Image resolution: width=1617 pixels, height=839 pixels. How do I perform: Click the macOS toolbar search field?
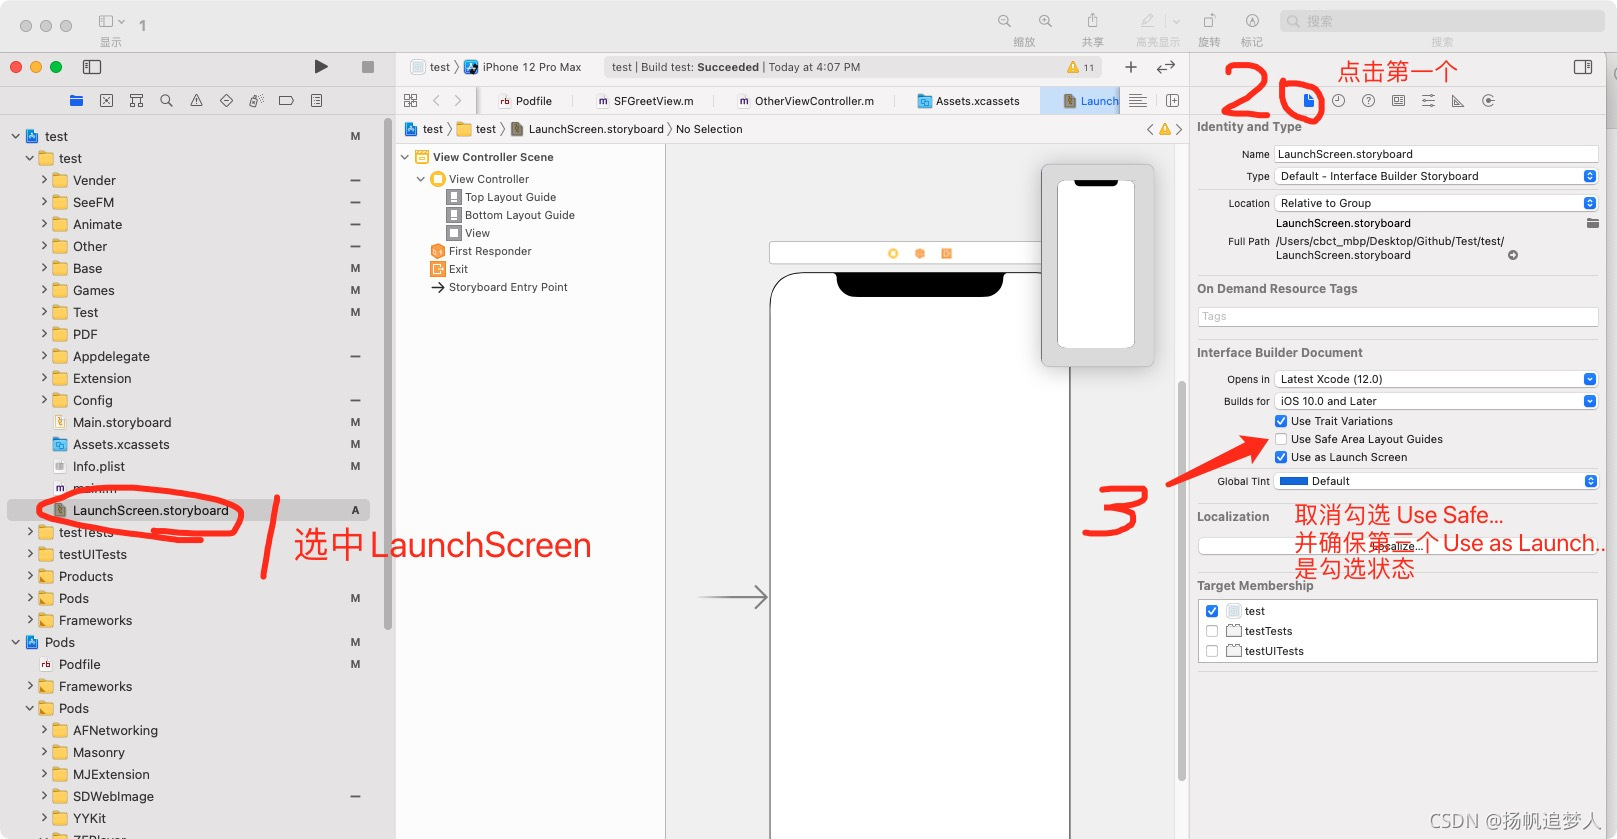pos(1442,21)
